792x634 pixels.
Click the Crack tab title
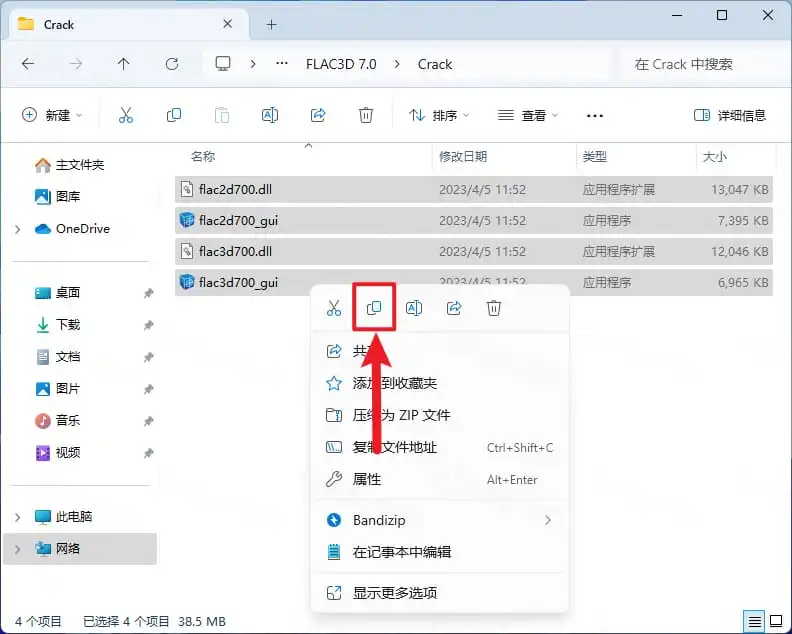coord(59,24)
